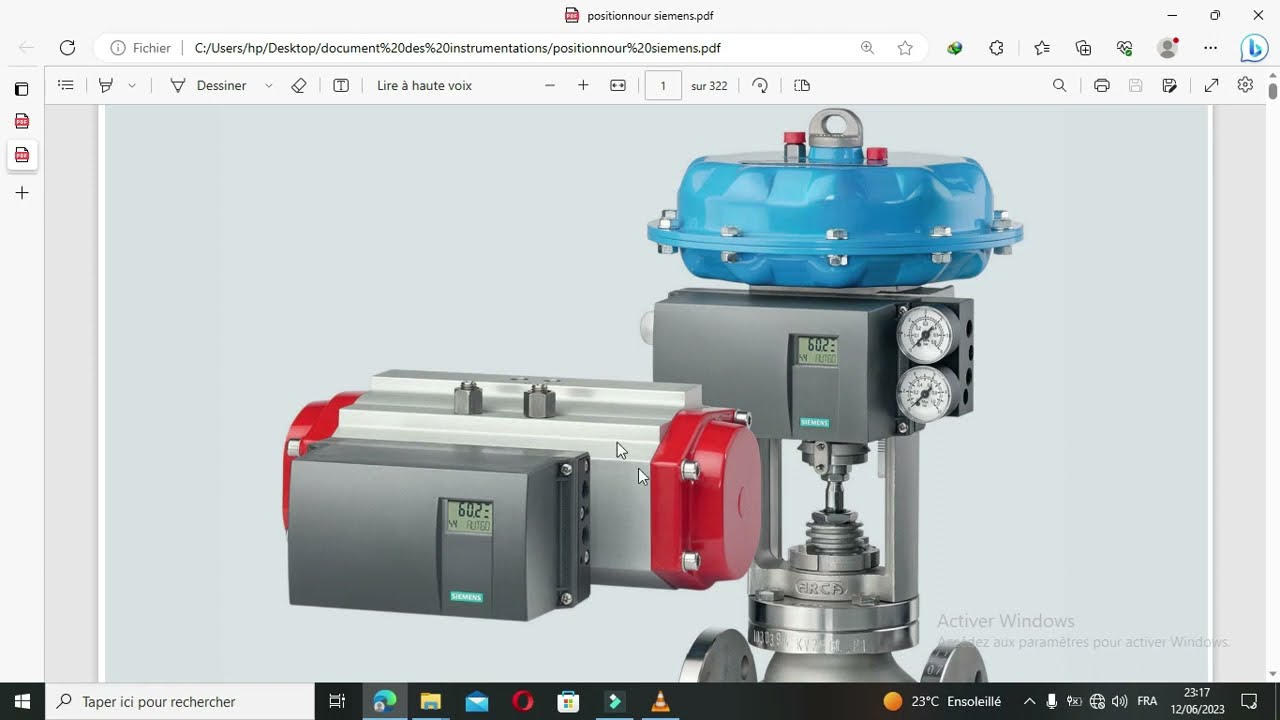
Task: Select the active second PDF vertical tab
Action: pyautogui.click(x=21, y=155)
